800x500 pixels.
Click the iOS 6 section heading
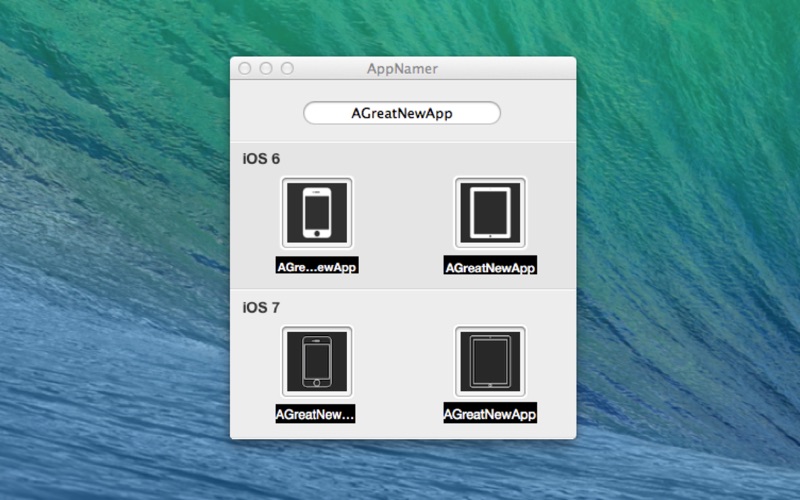click(x=261, y=159)
